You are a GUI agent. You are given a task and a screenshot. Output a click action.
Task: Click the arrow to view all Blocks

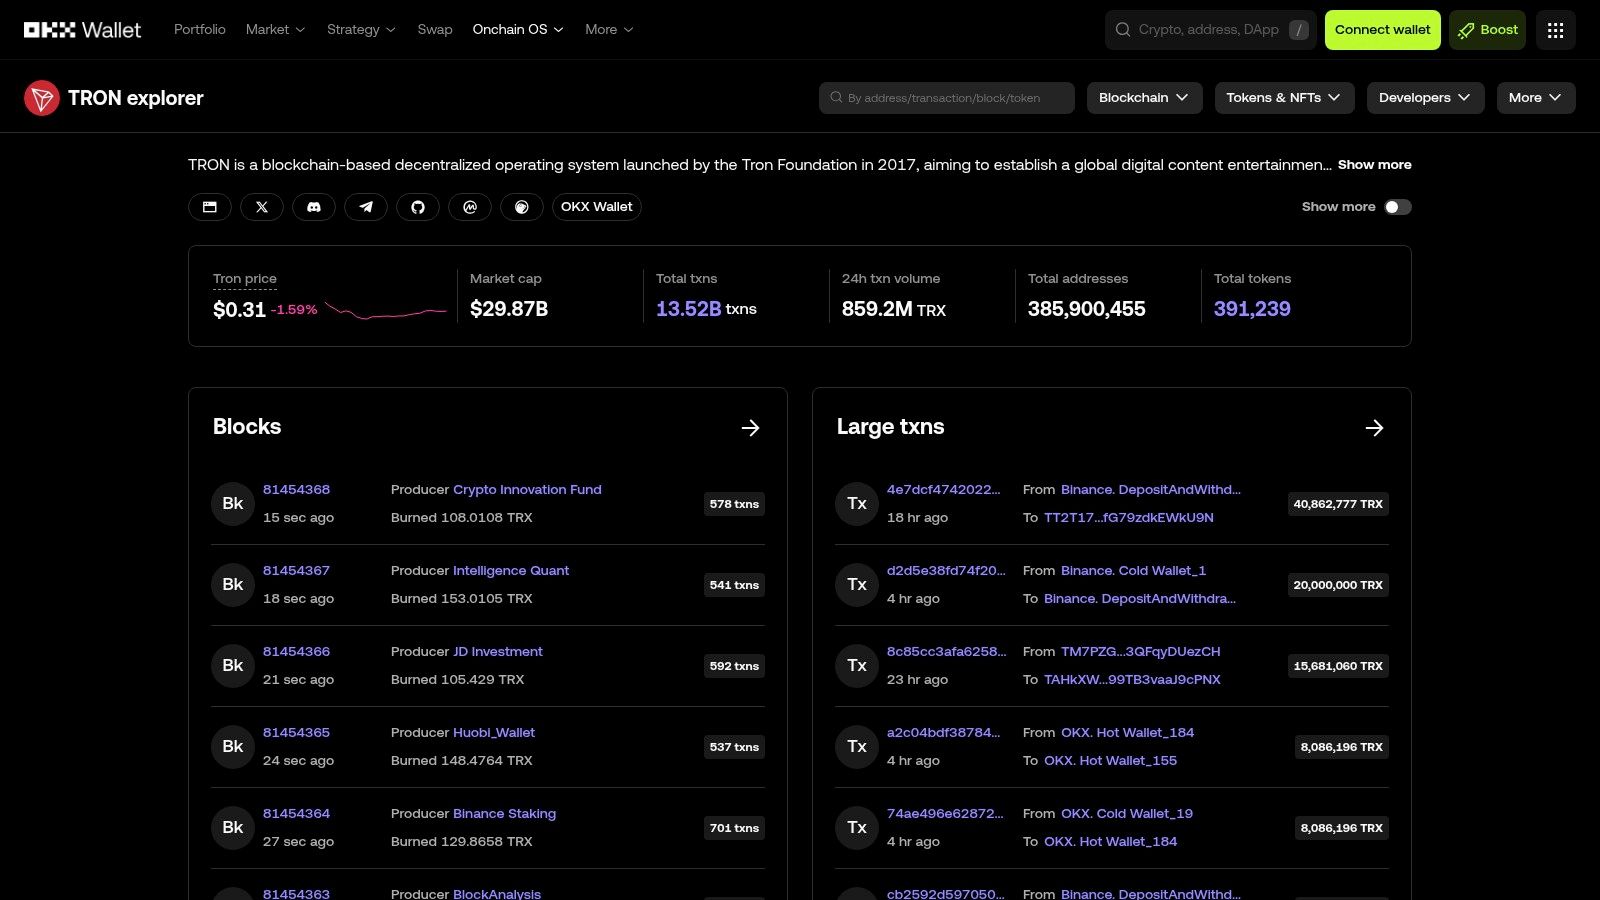pos(750,427)
